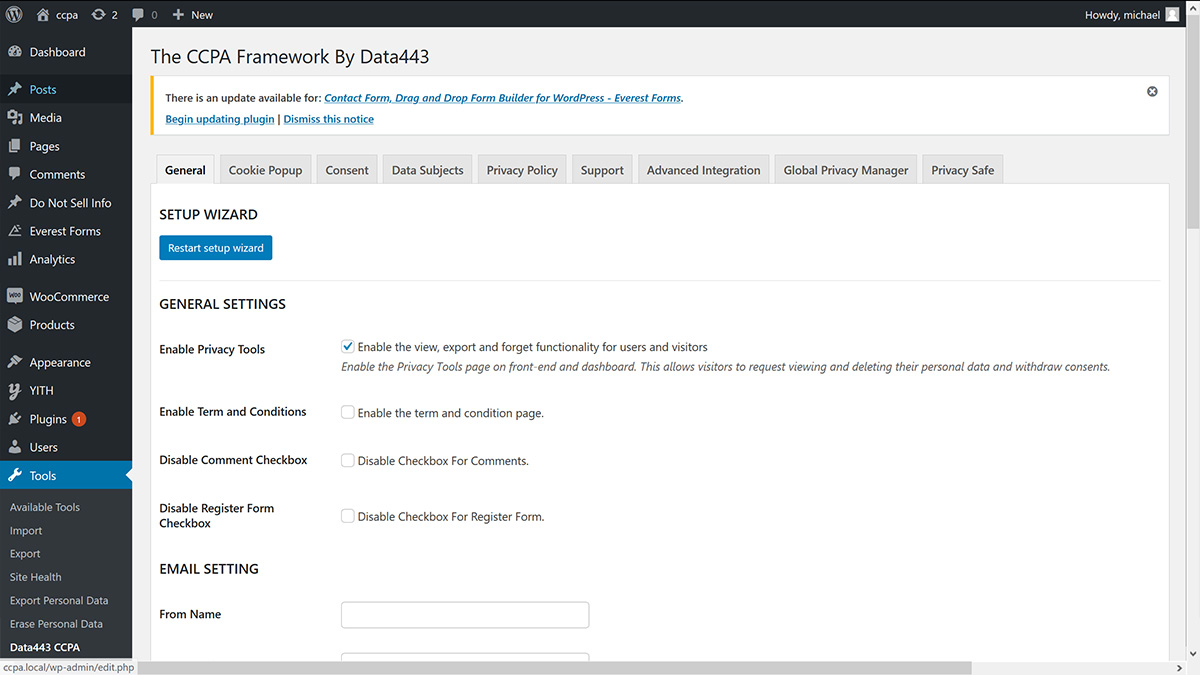Open the Data Subjects tab
The height and width of the screenshot is (675, 1200).
coord(427,170)
